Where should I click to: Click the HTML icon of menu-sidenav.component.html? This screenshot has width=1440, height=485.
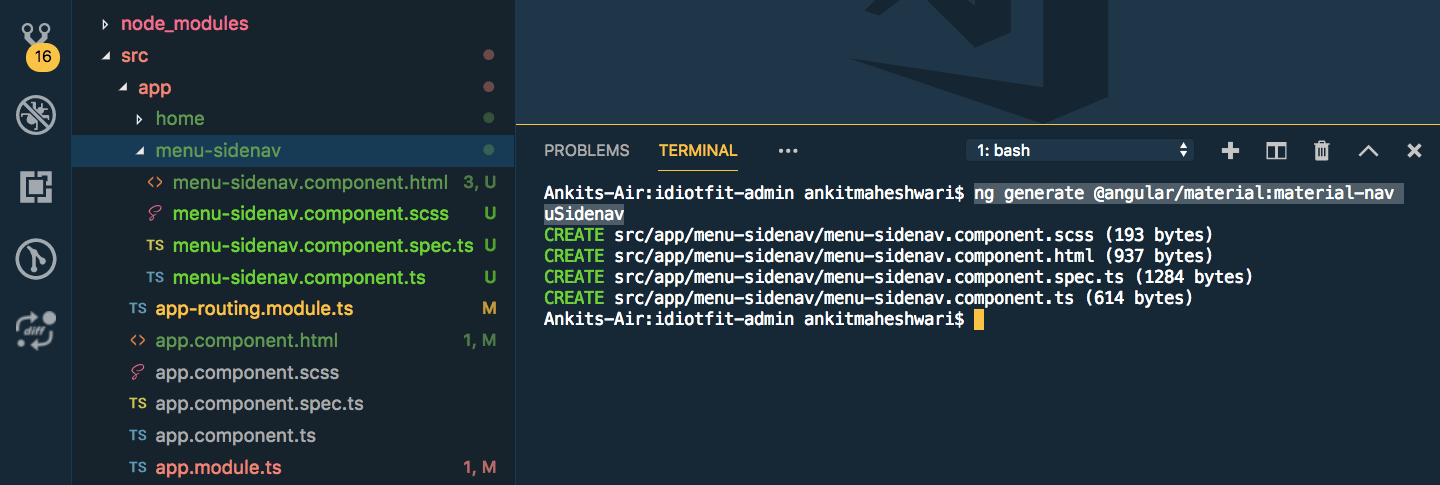155,182
